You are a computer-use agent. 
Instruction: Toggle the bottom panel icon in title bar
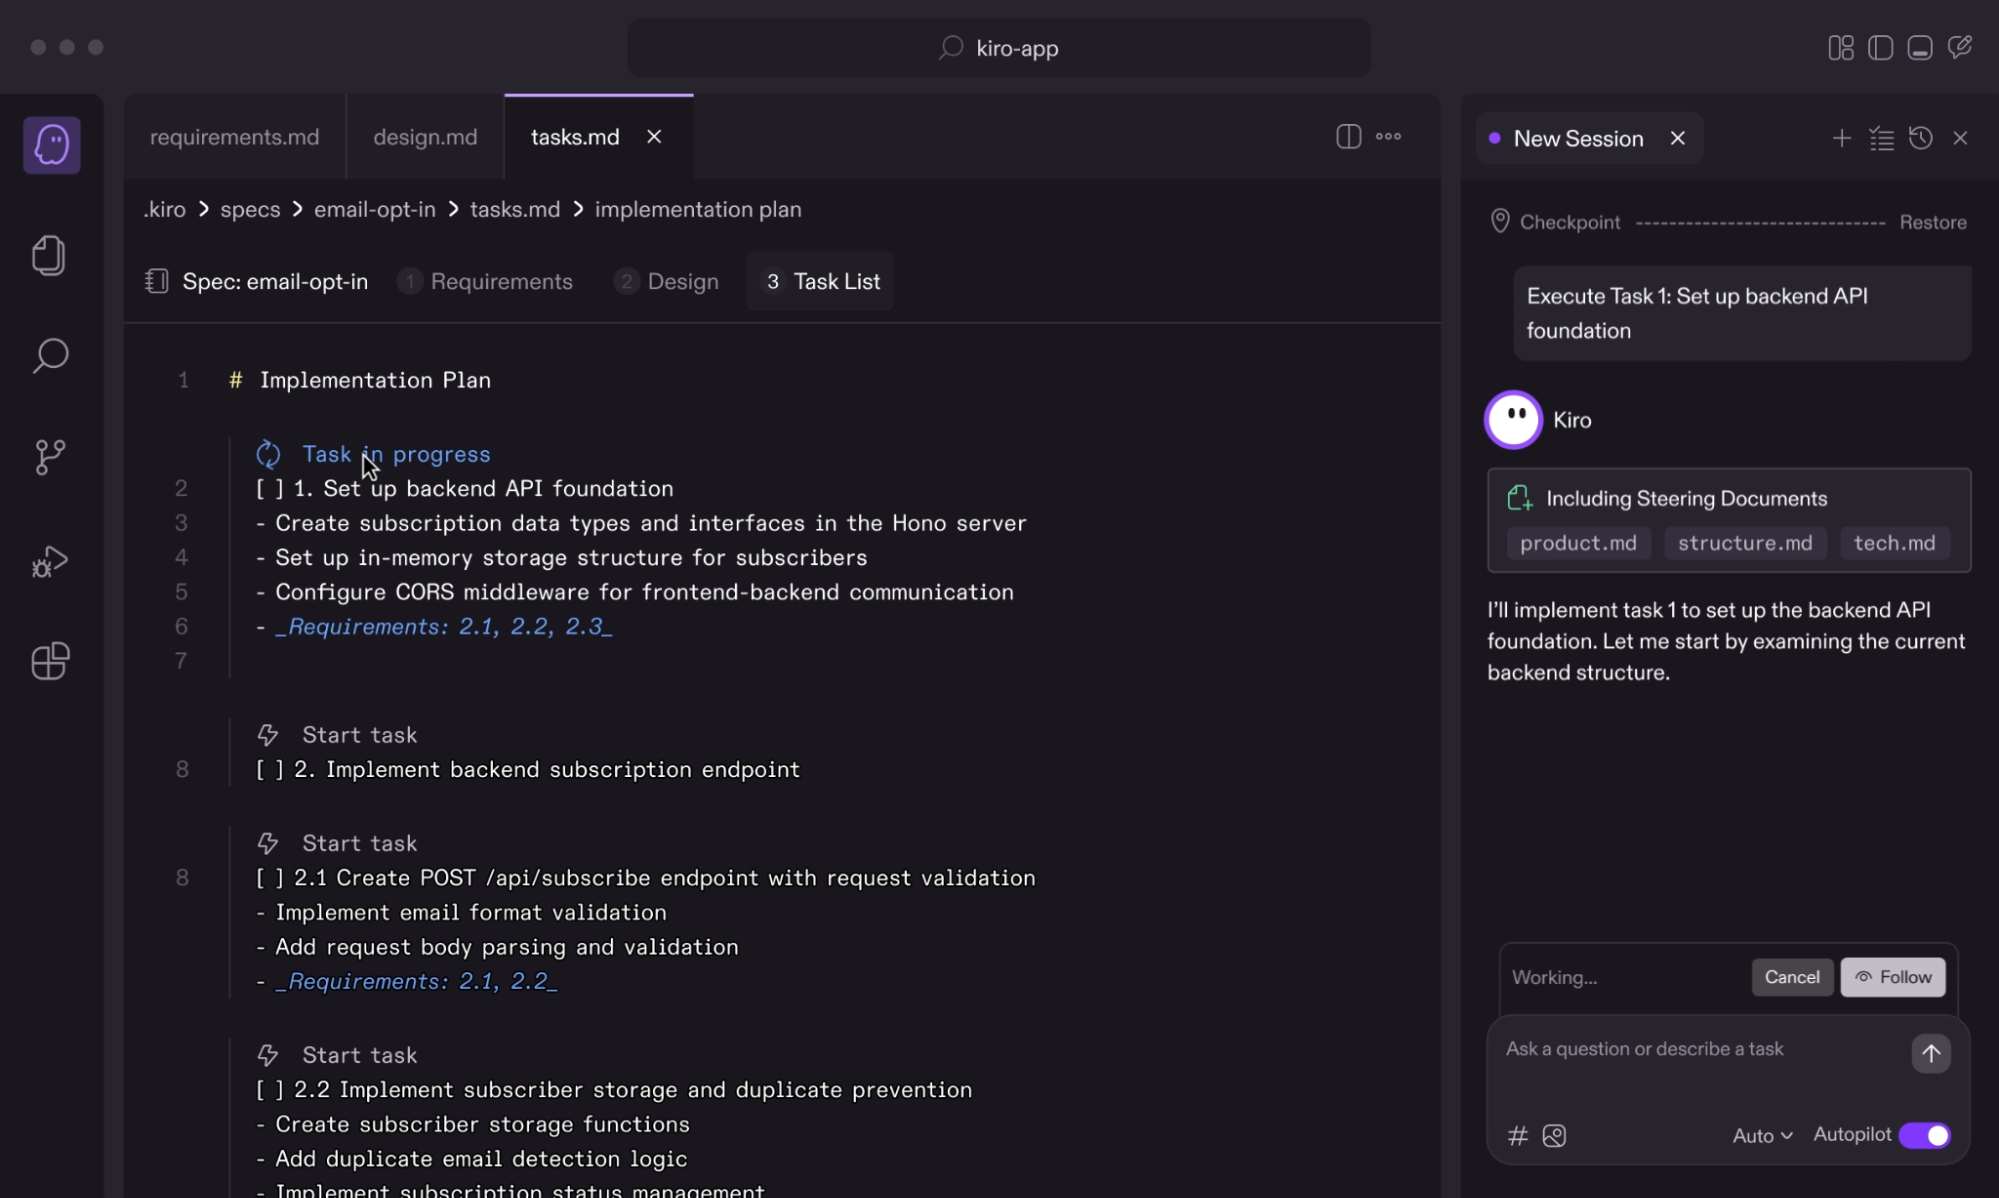(1919, 47)
